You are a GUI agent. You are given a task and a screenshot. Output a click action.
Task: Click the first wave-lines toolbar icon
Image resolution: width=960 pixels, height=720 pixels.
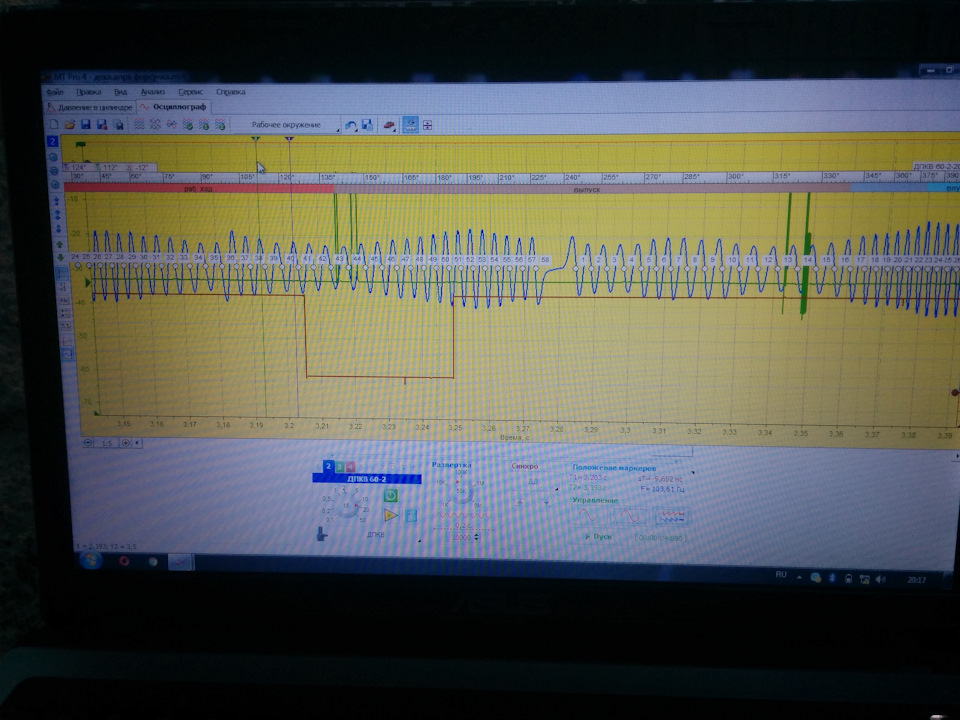(x=140, y=124)
